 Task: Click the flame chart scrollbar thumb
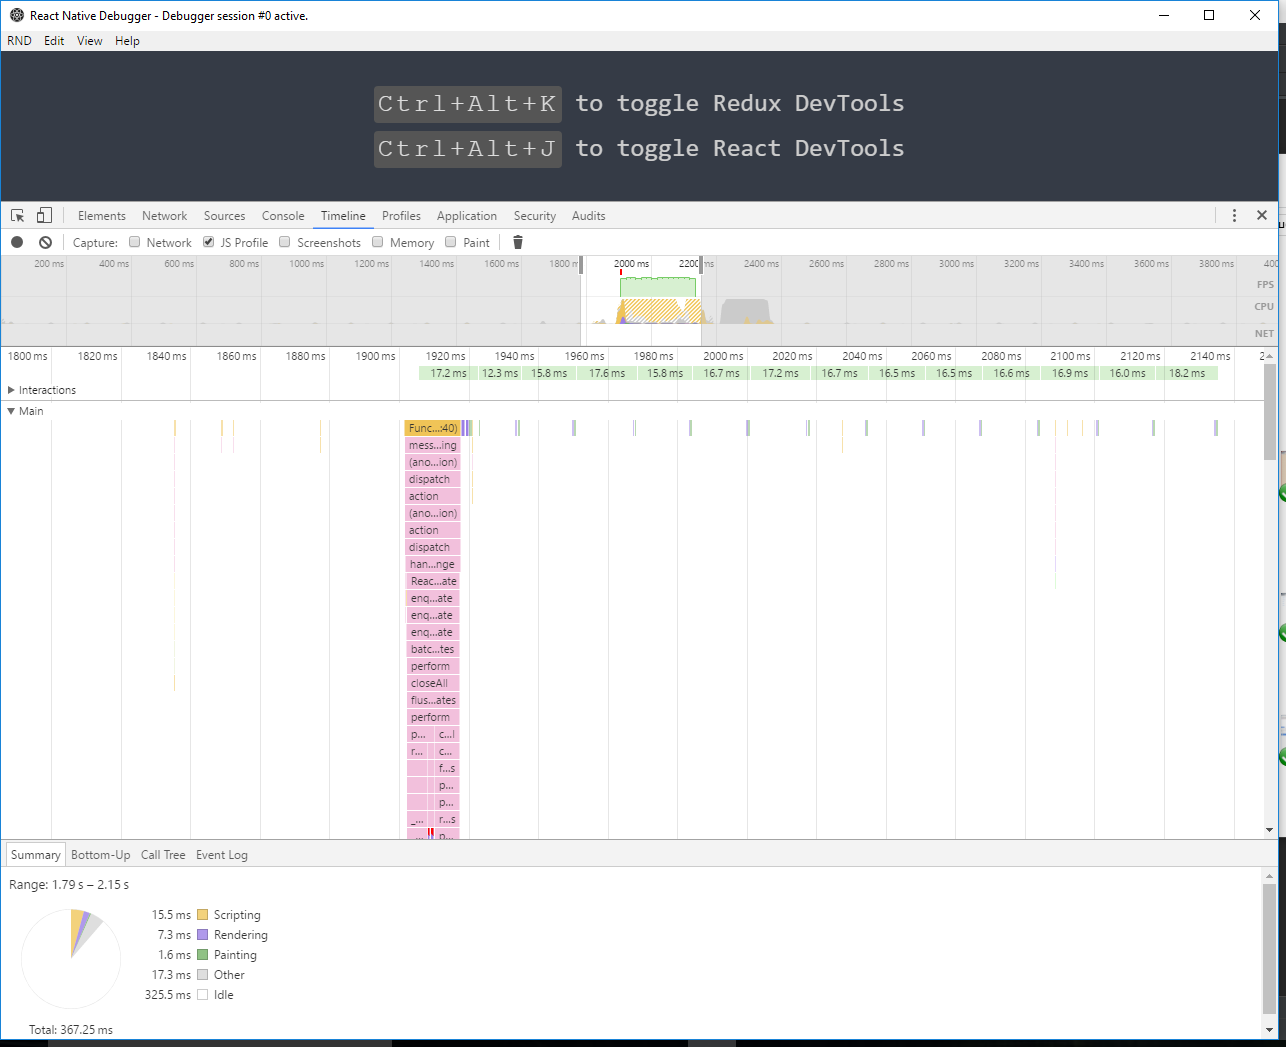pyautogui.click(x=1270, y=411)
